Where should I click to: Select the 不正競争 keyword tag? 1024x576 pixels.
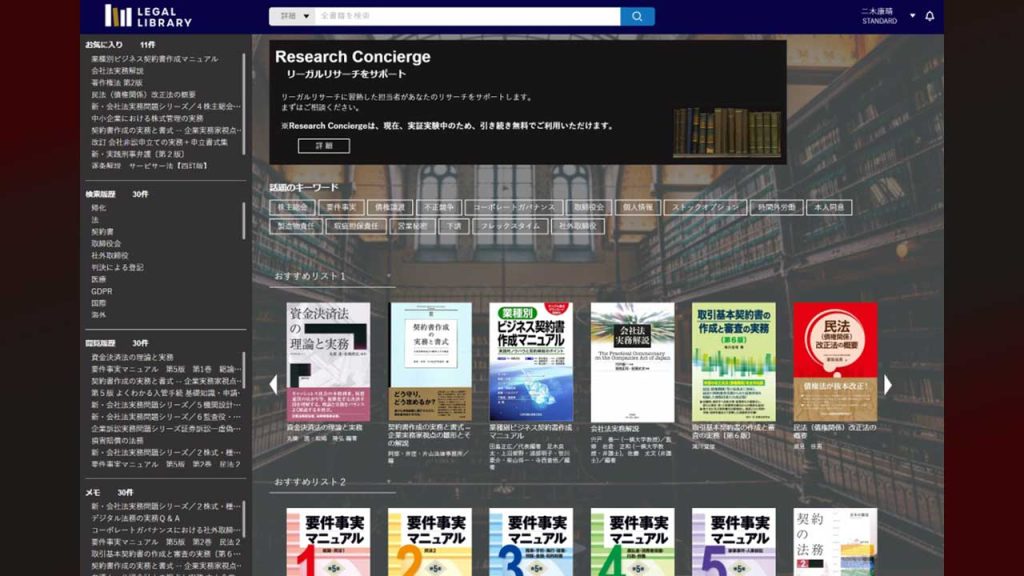pyautogui.click(x=439, y=207)
